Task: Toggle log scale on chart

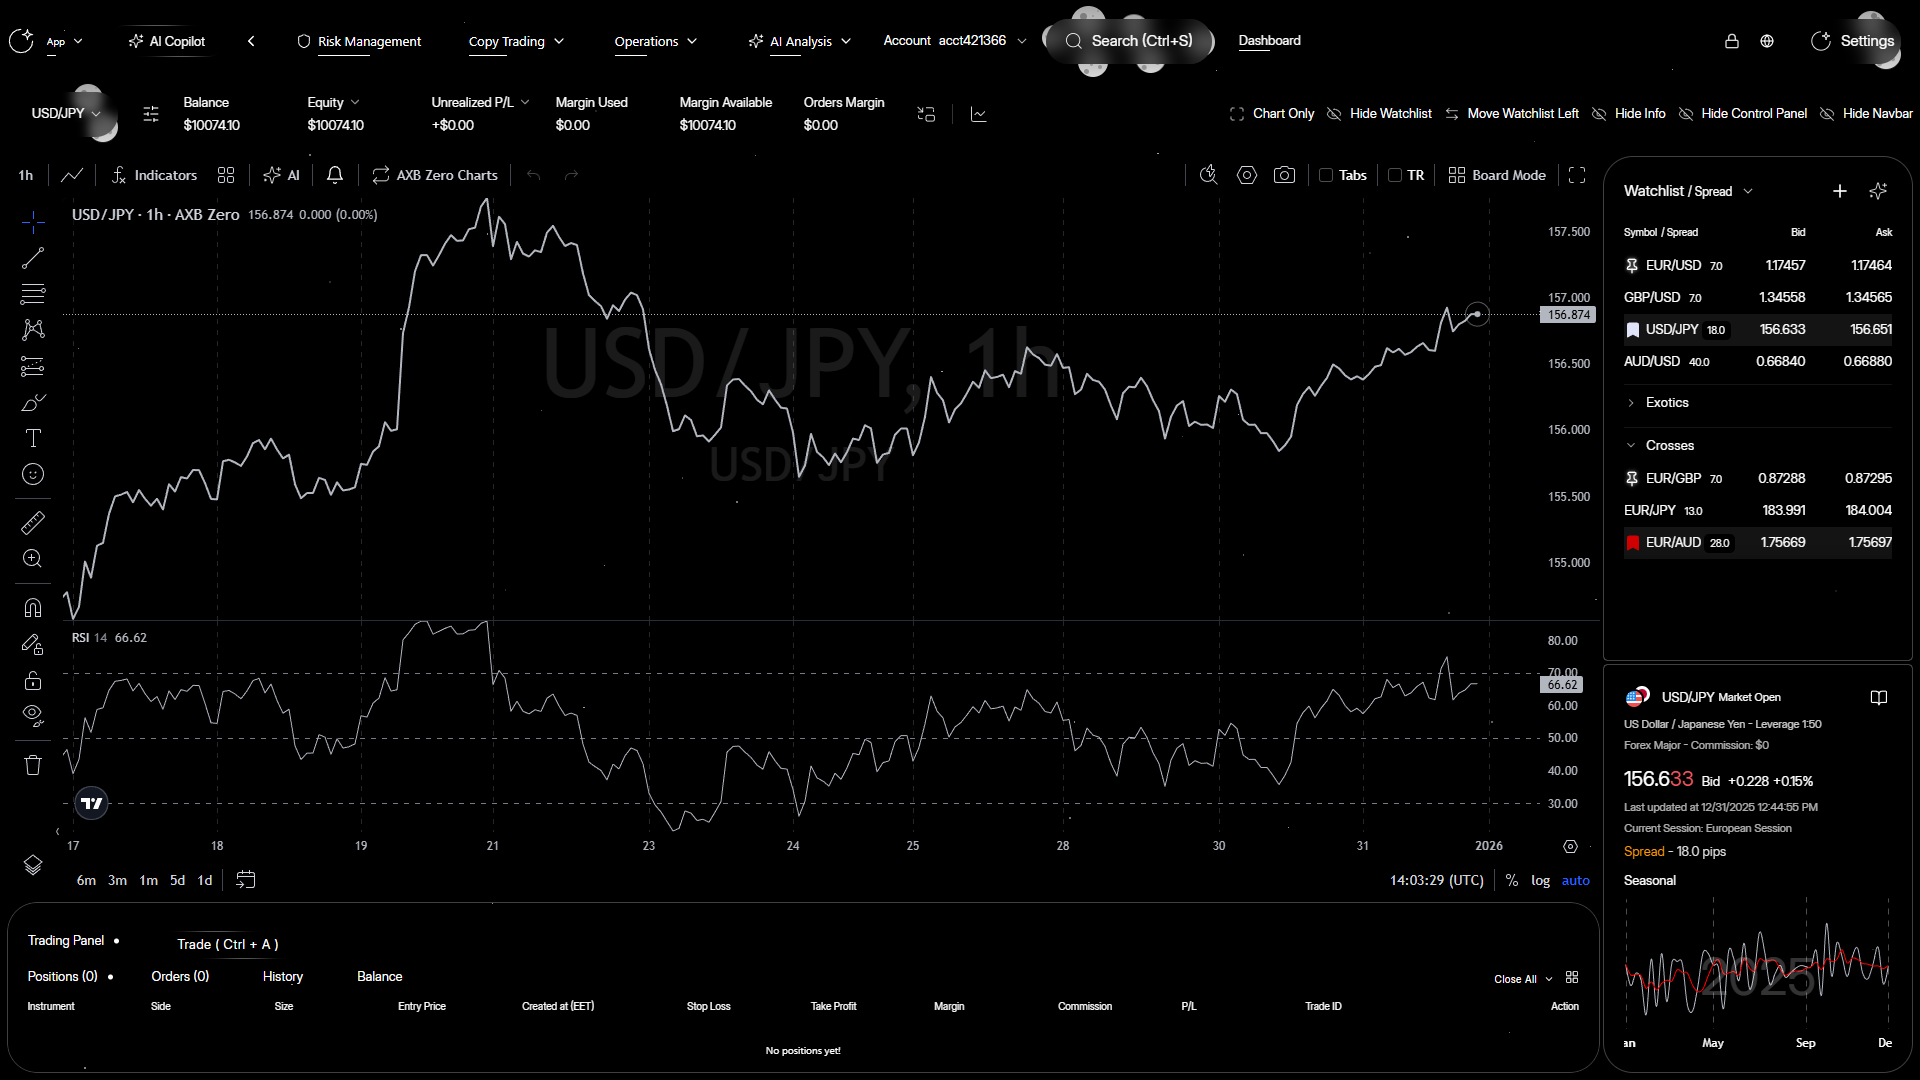Action: point(1540,880)
